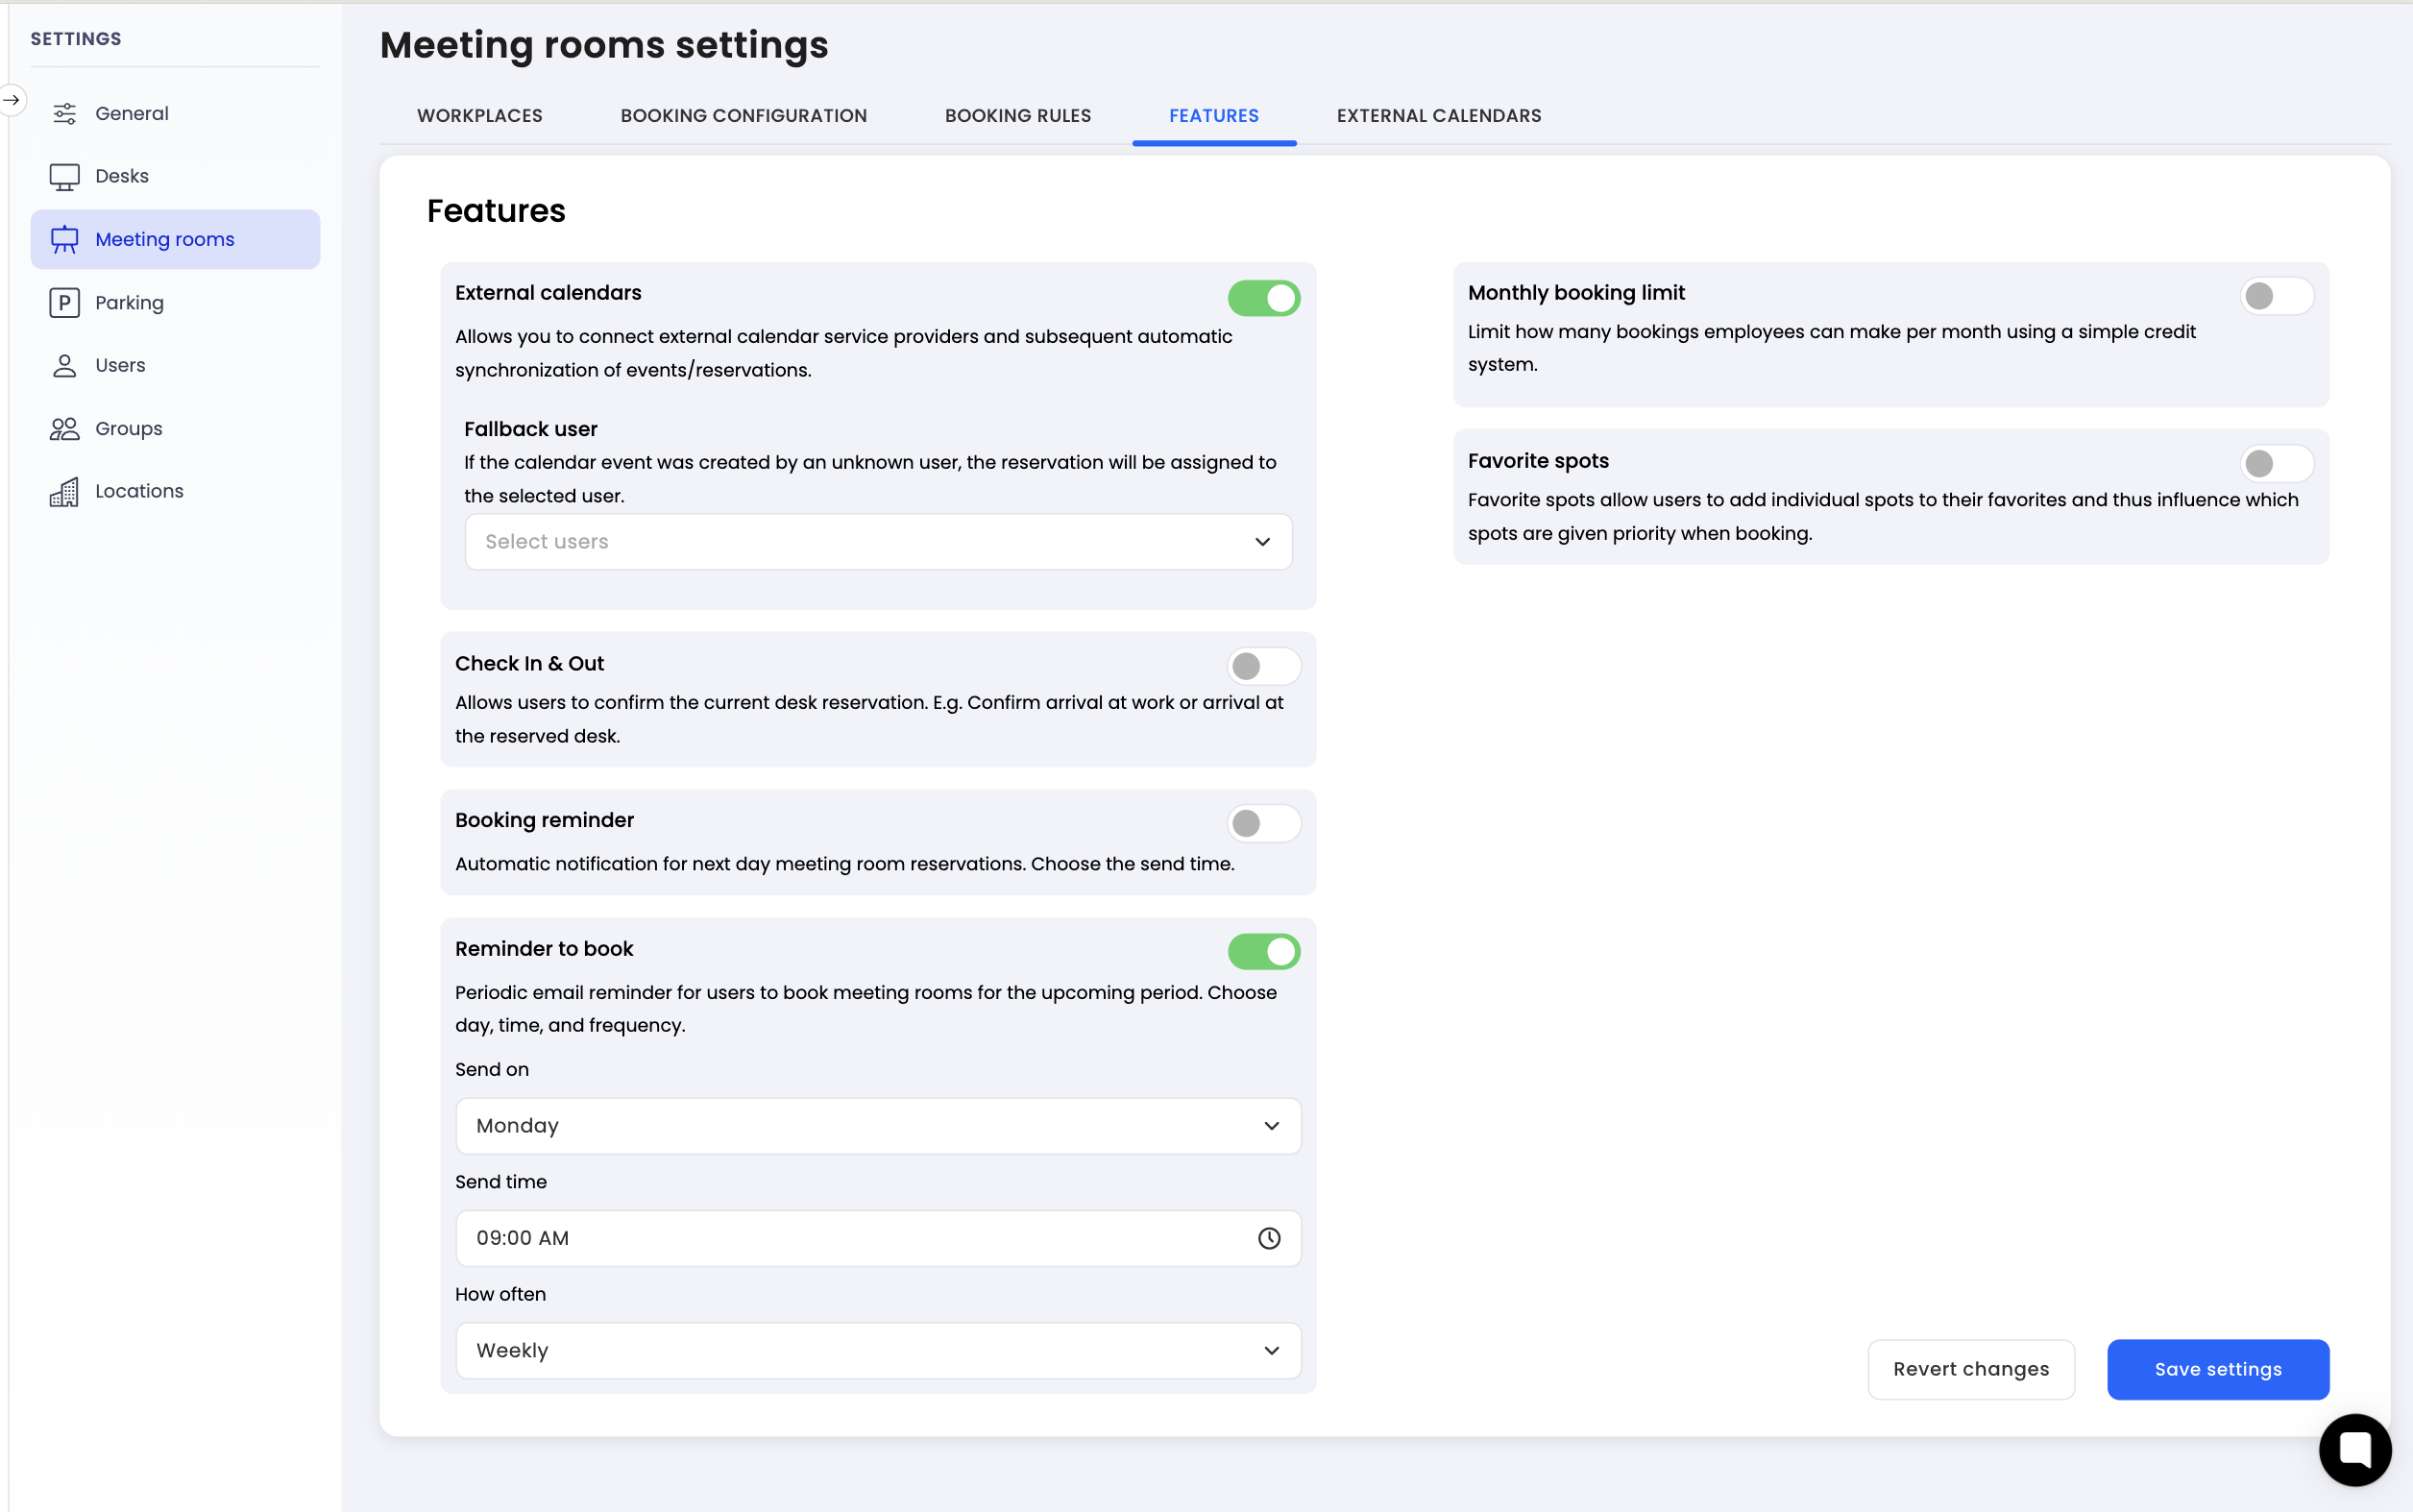Click the Parking P icon
This screenshot has height=1512, width=2413.
64,302
